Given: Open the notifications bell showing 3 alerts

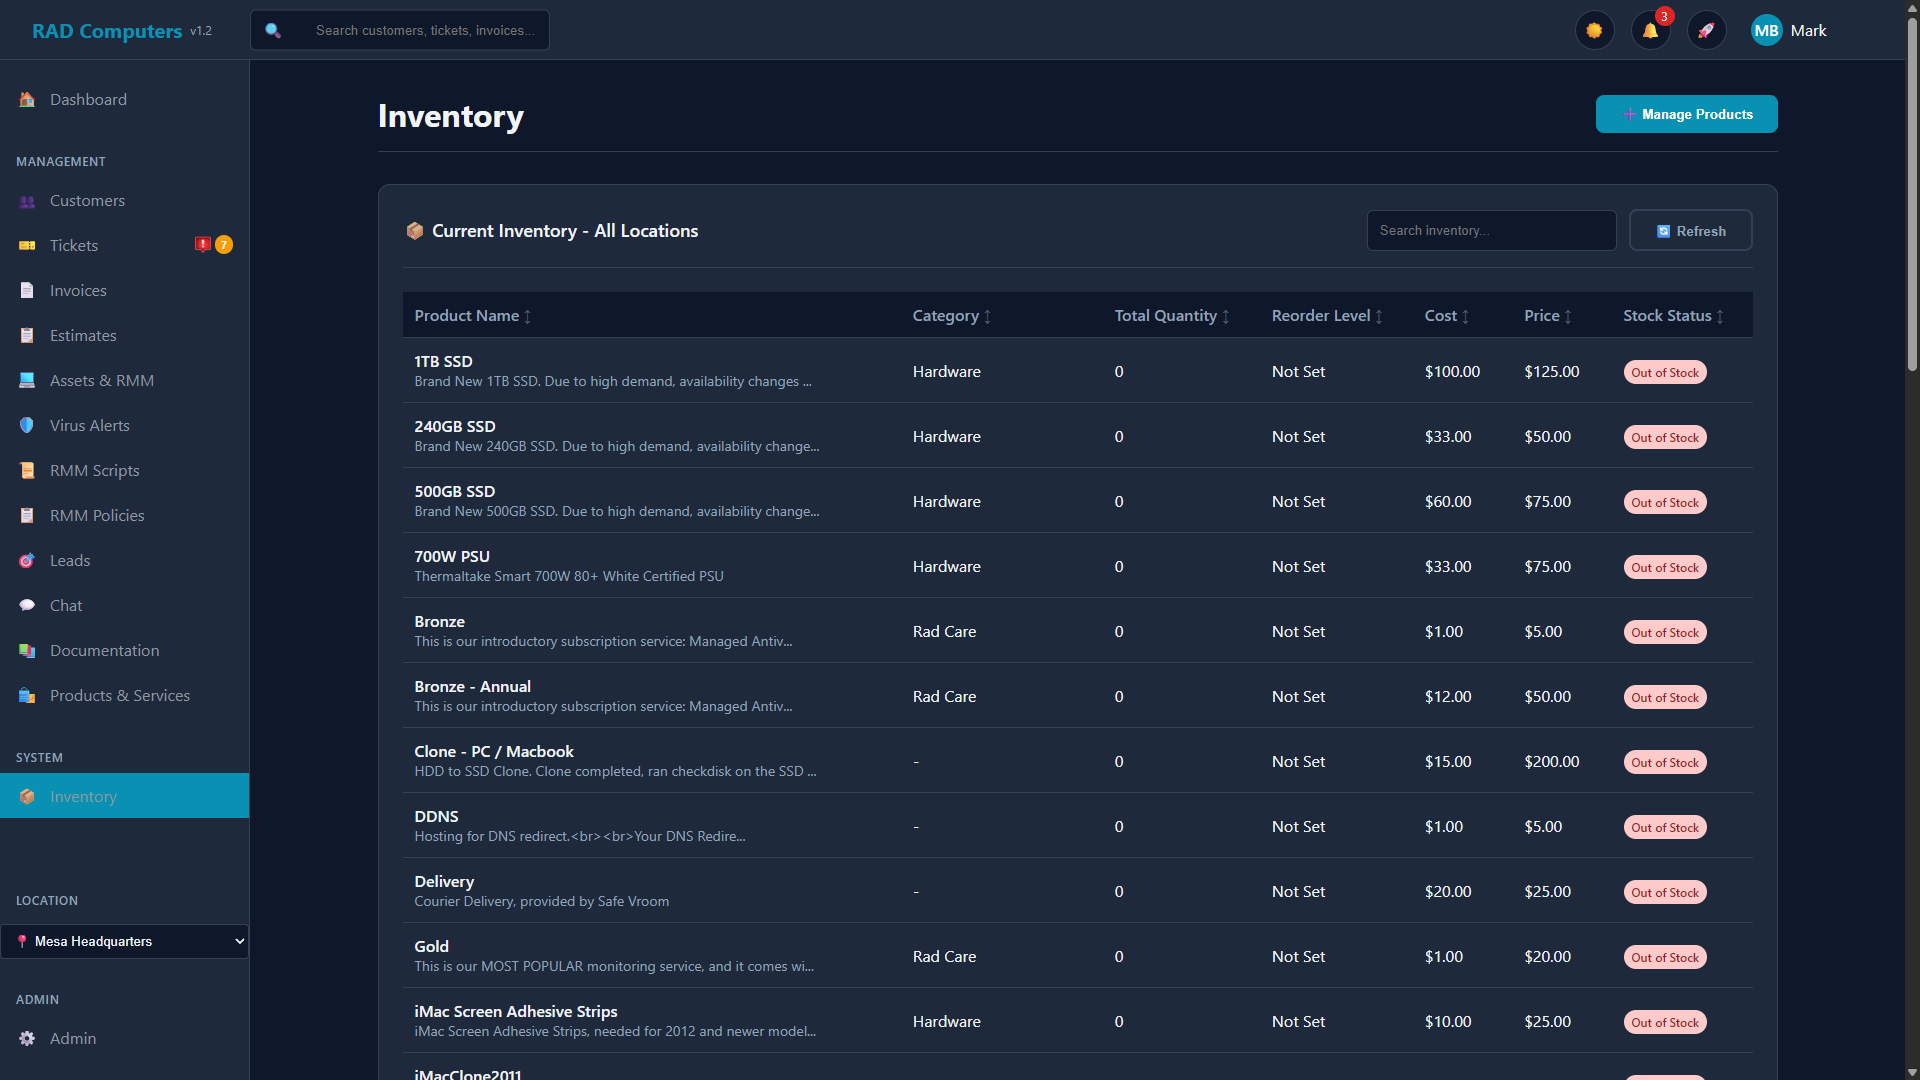Looking at the screenshot, I should click(x=1650, y=30).
